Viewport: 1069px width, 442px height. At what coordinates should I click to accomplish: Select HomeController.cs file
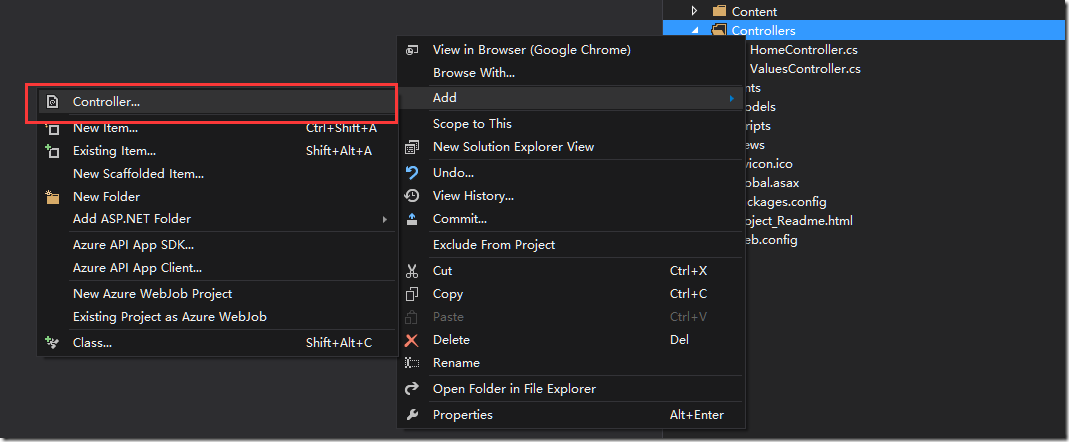coord(803,50)
